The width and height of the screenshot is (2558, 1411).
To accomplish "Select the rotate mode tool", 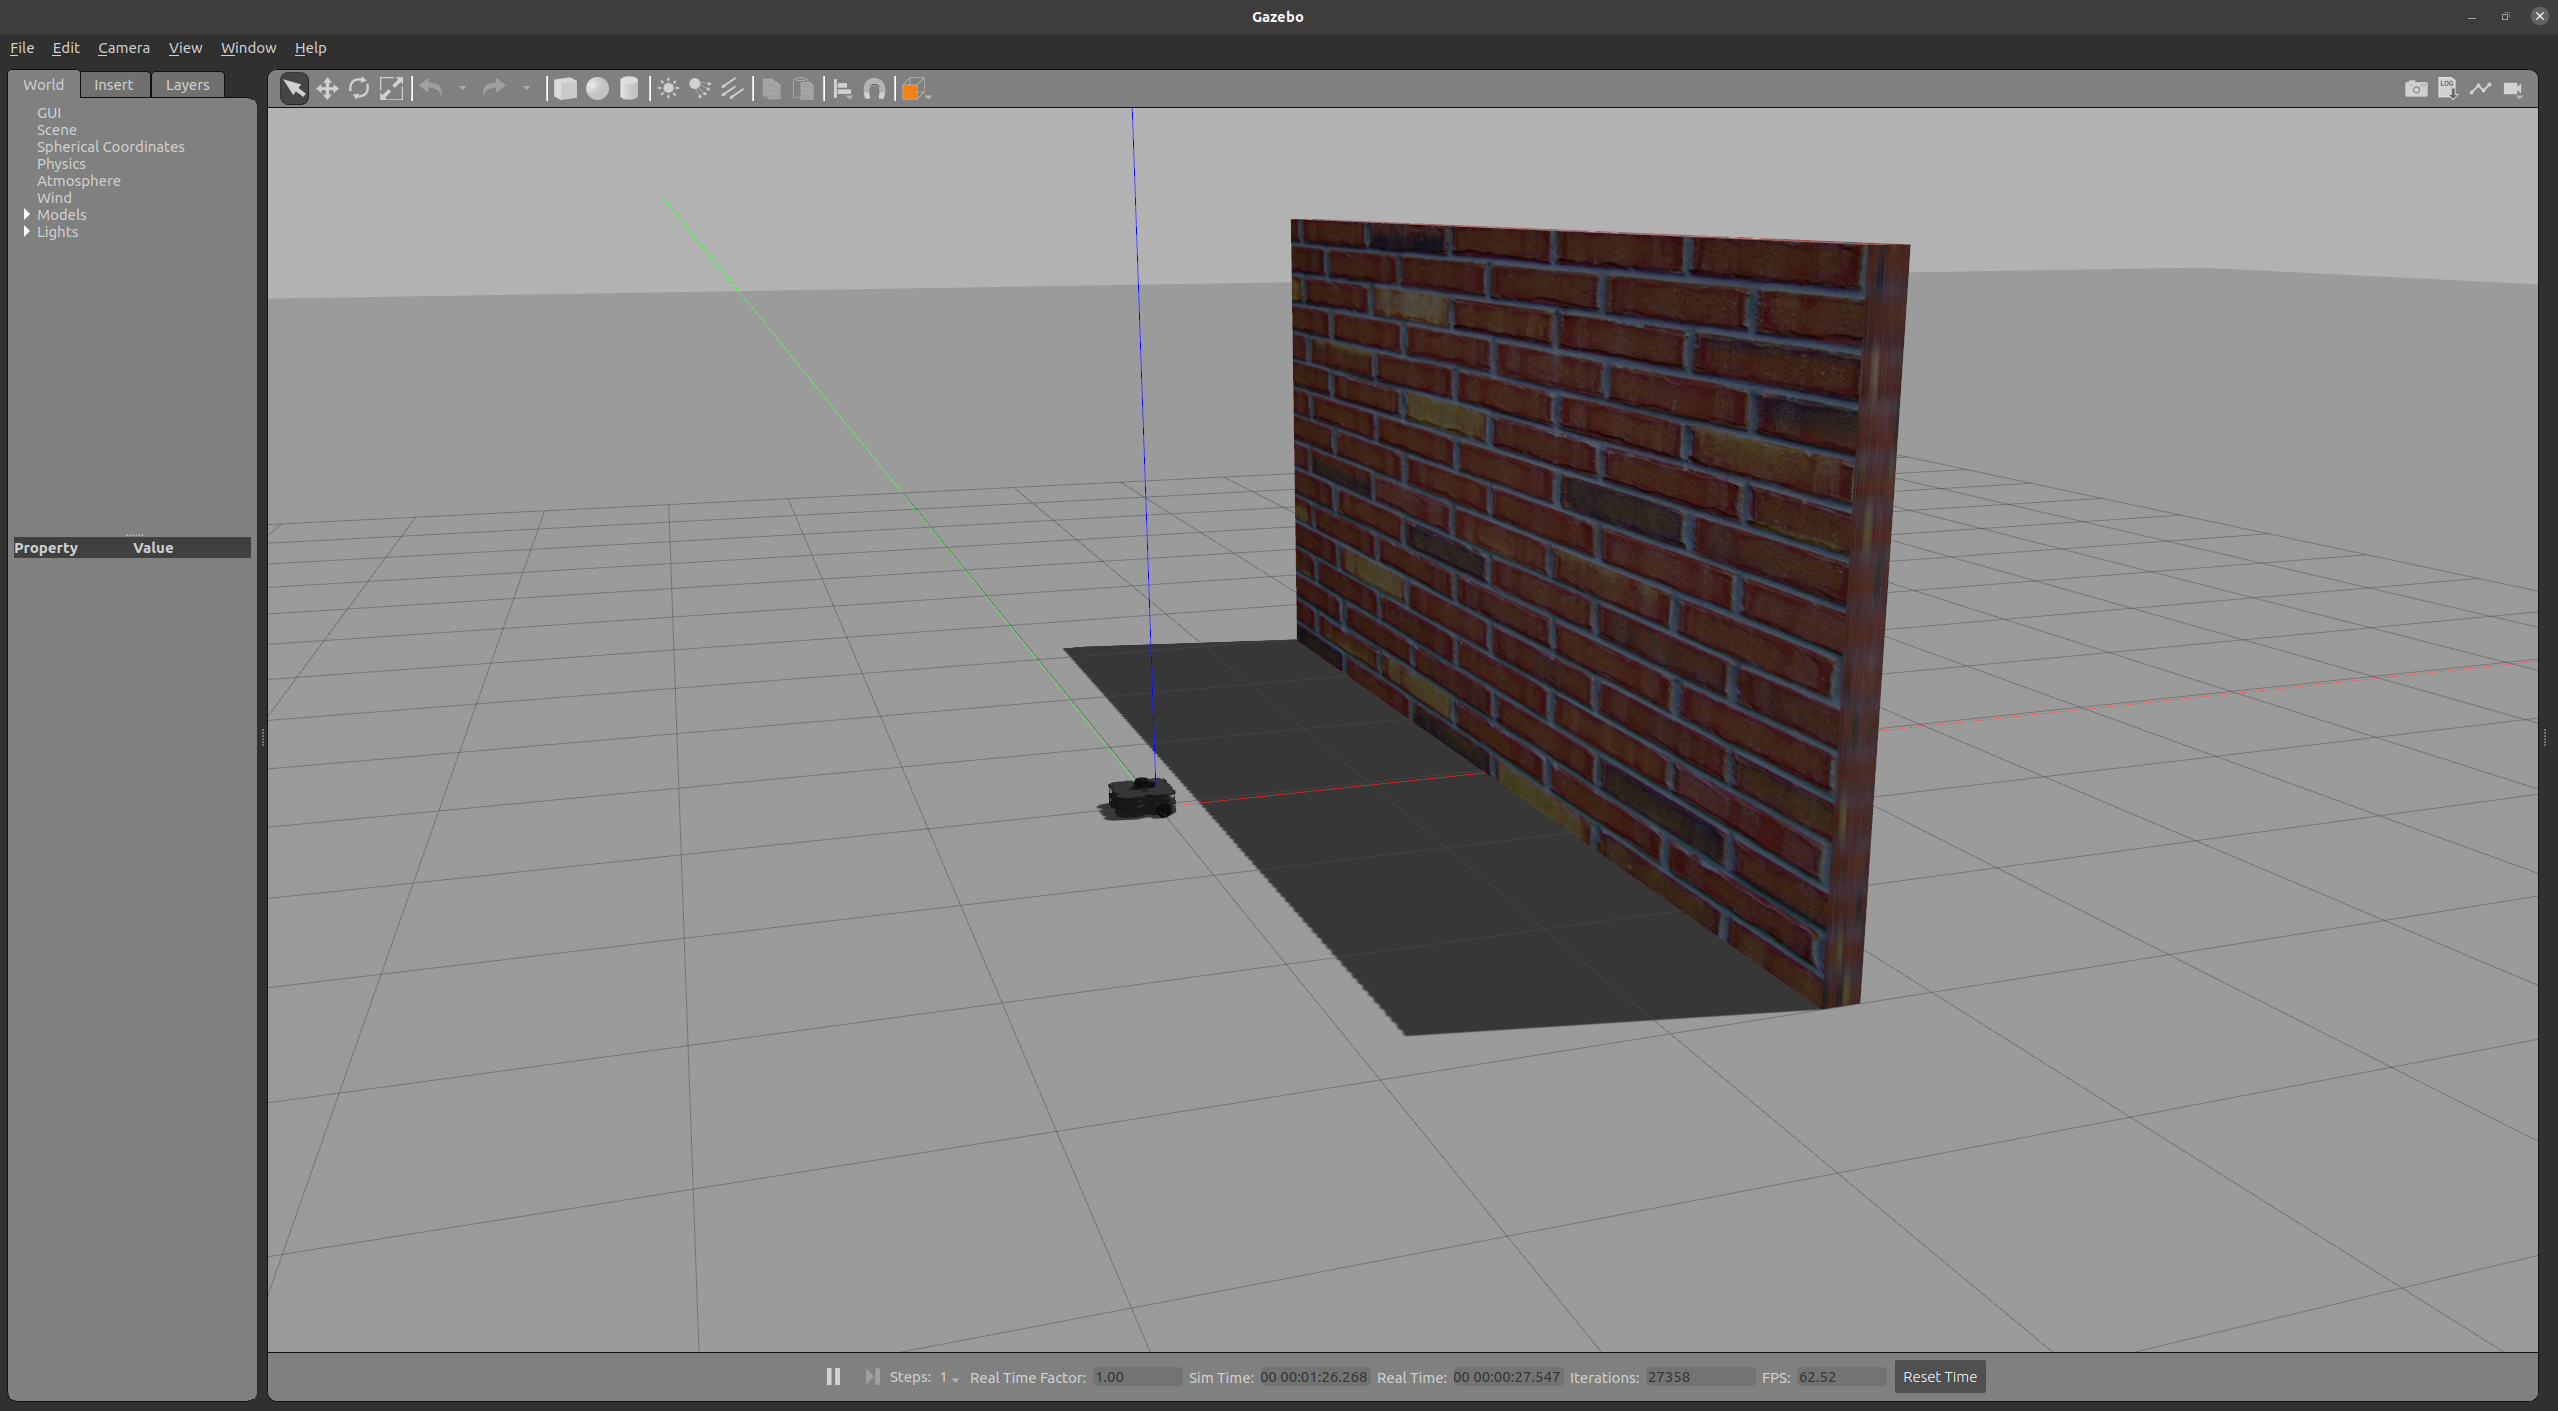I will [359, 89].
